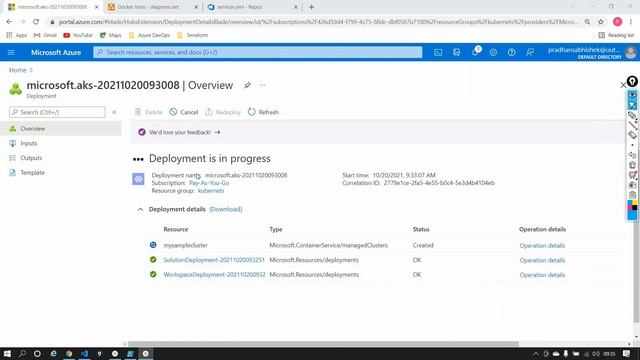Open the browser zoom magnifier icon
This screenshot has width=640, height=360.
point(587,22)
